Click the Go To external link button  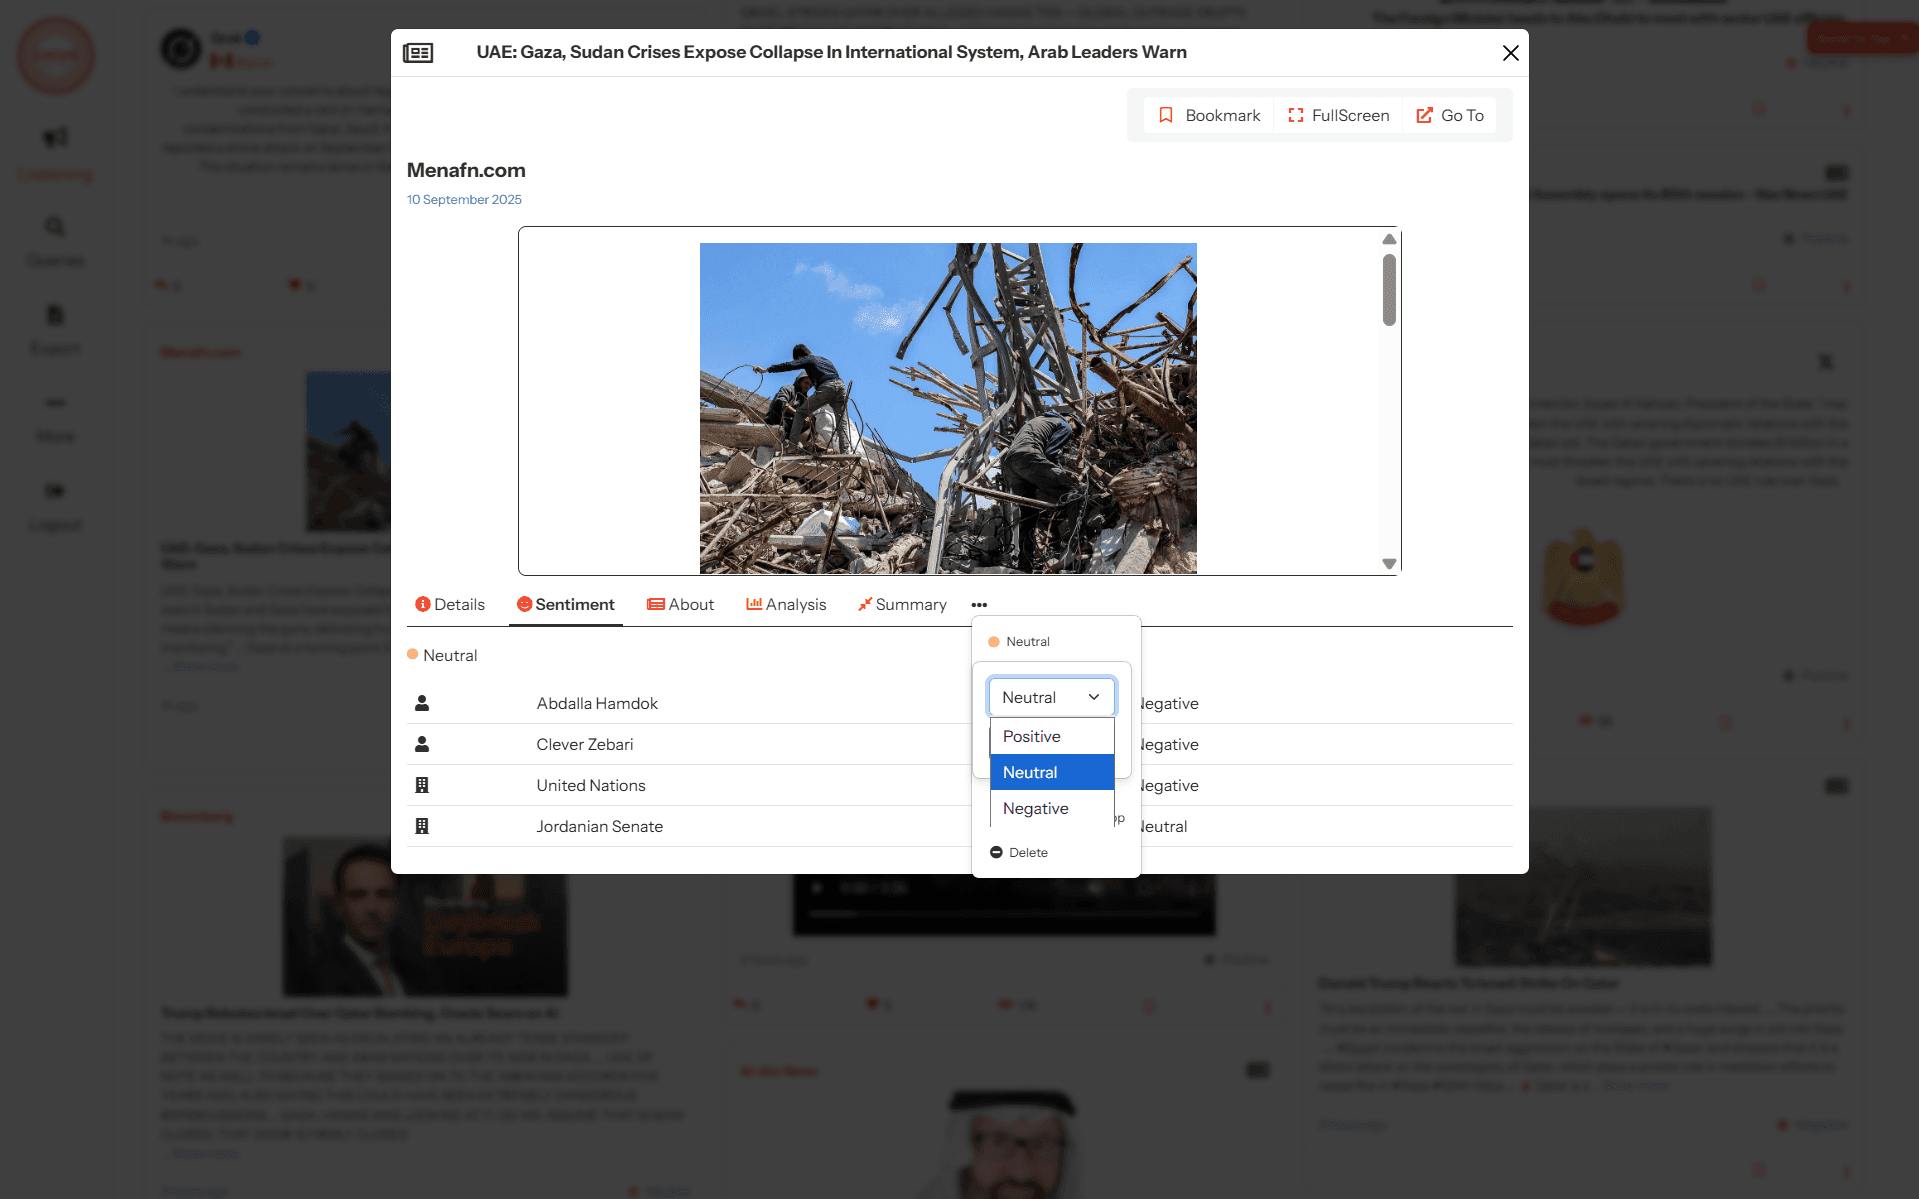1450,115
